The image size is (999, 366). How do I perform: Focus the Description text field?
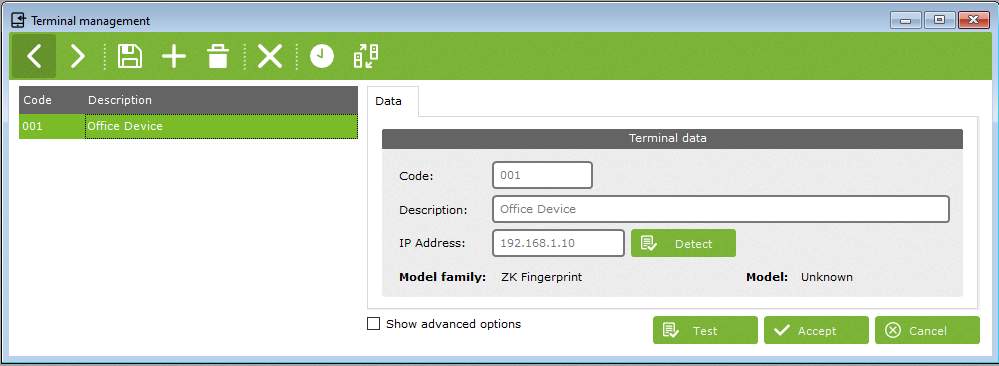[721, 209]
